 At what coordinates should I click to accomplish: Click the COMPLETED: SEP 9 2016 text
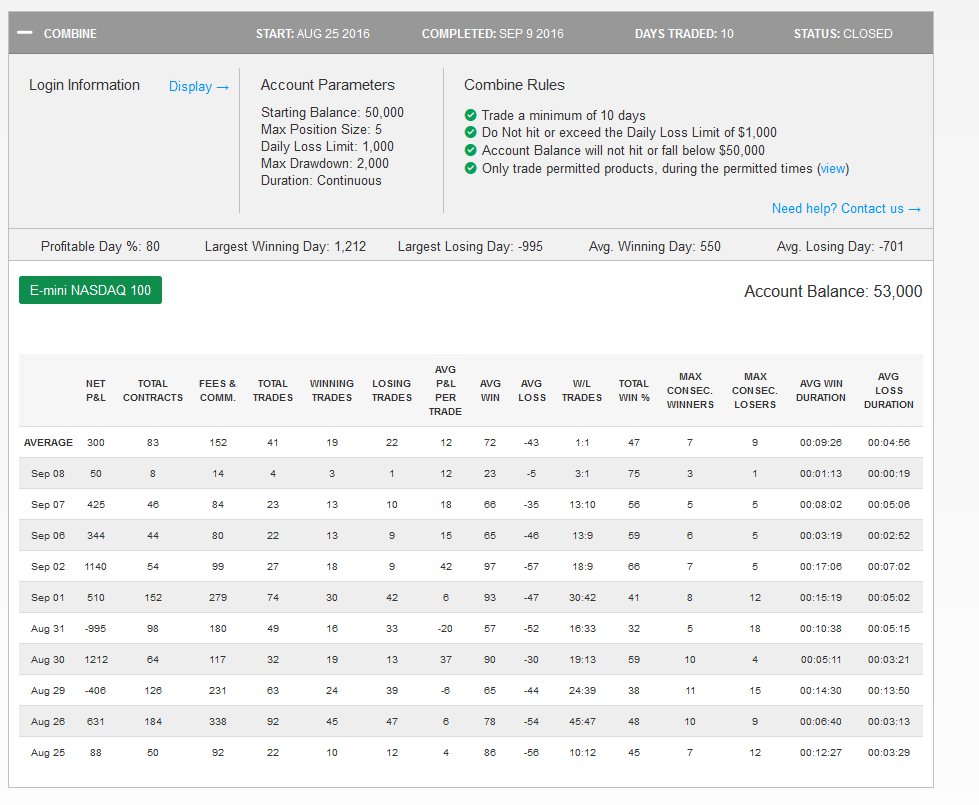click(x=493, y=34)
